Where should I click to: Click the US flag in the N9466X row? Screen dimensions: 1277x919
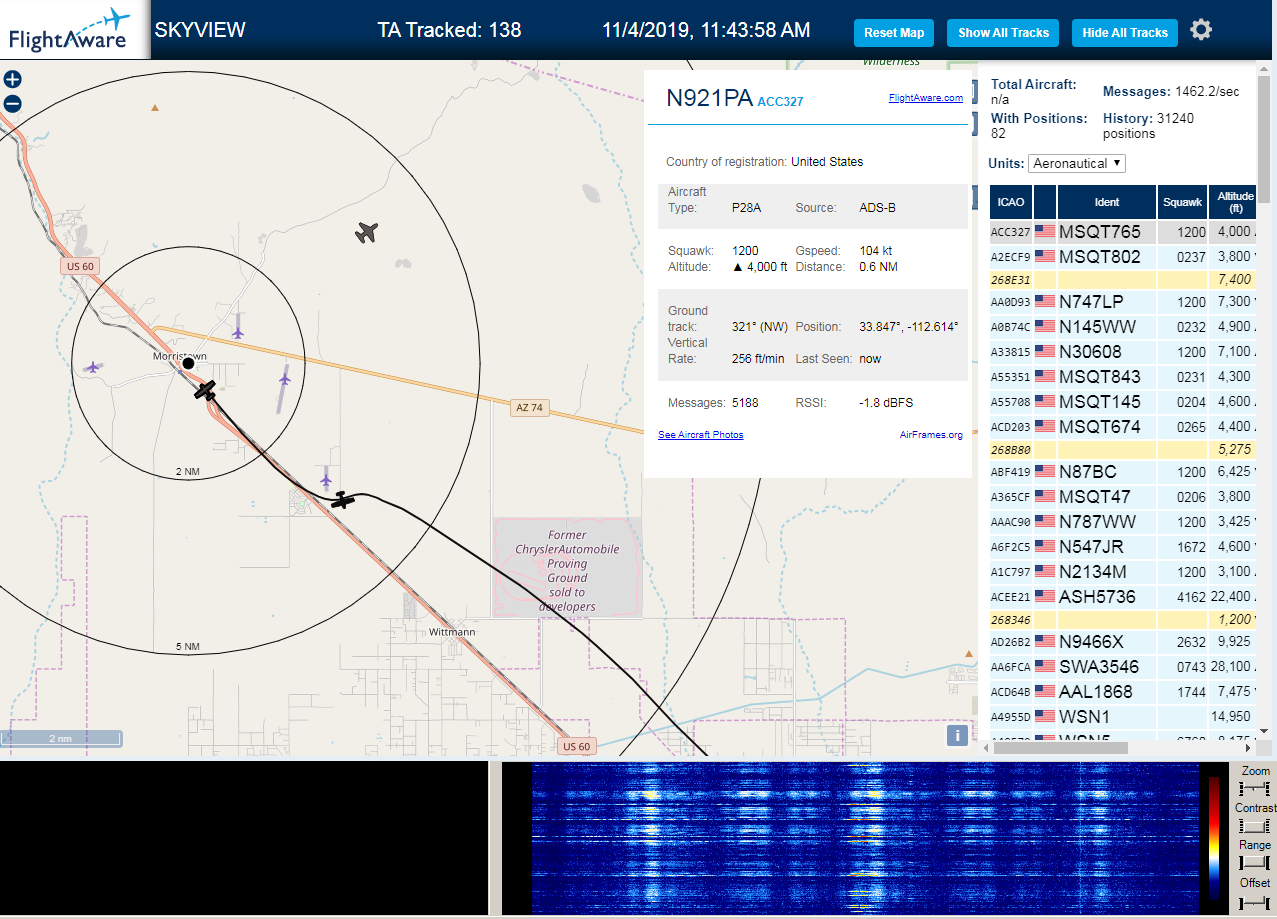click(1045, 642)
